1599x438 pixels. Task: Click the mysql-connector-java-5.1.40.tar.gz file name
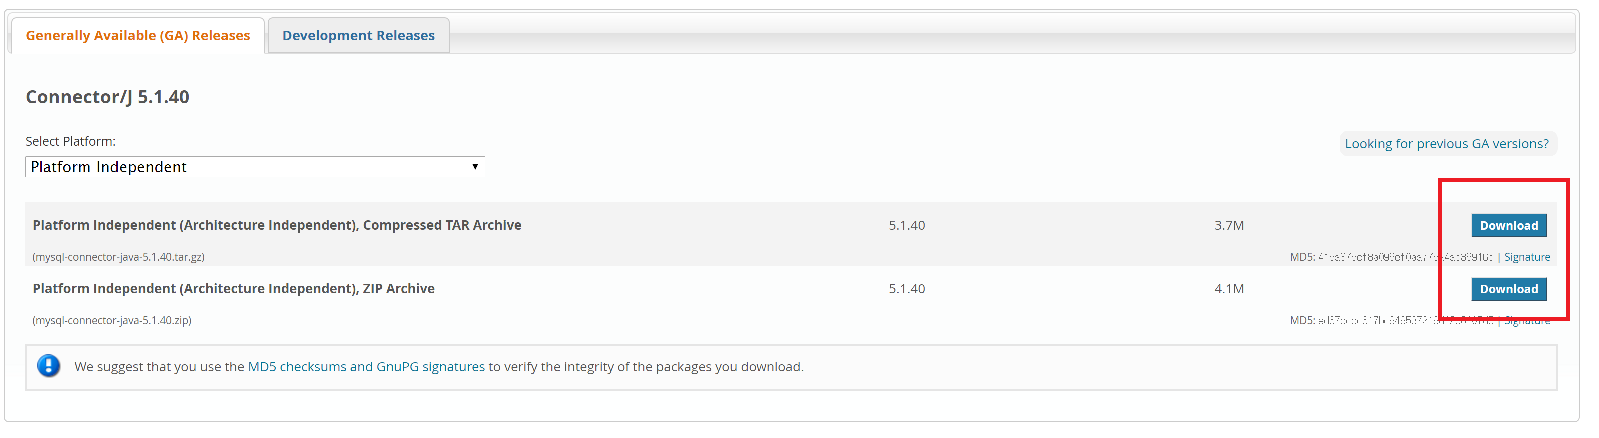pyautogui.click(x=118, y=257)
